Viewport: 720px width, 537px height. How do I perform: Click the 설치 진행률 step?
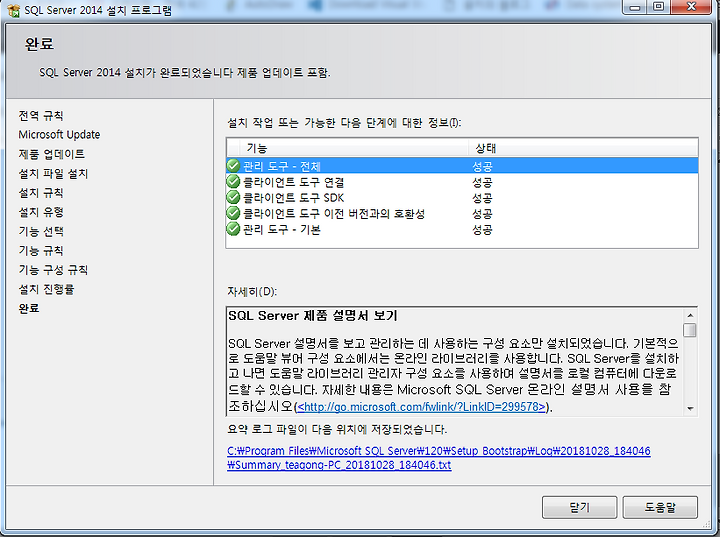point(46,289)
